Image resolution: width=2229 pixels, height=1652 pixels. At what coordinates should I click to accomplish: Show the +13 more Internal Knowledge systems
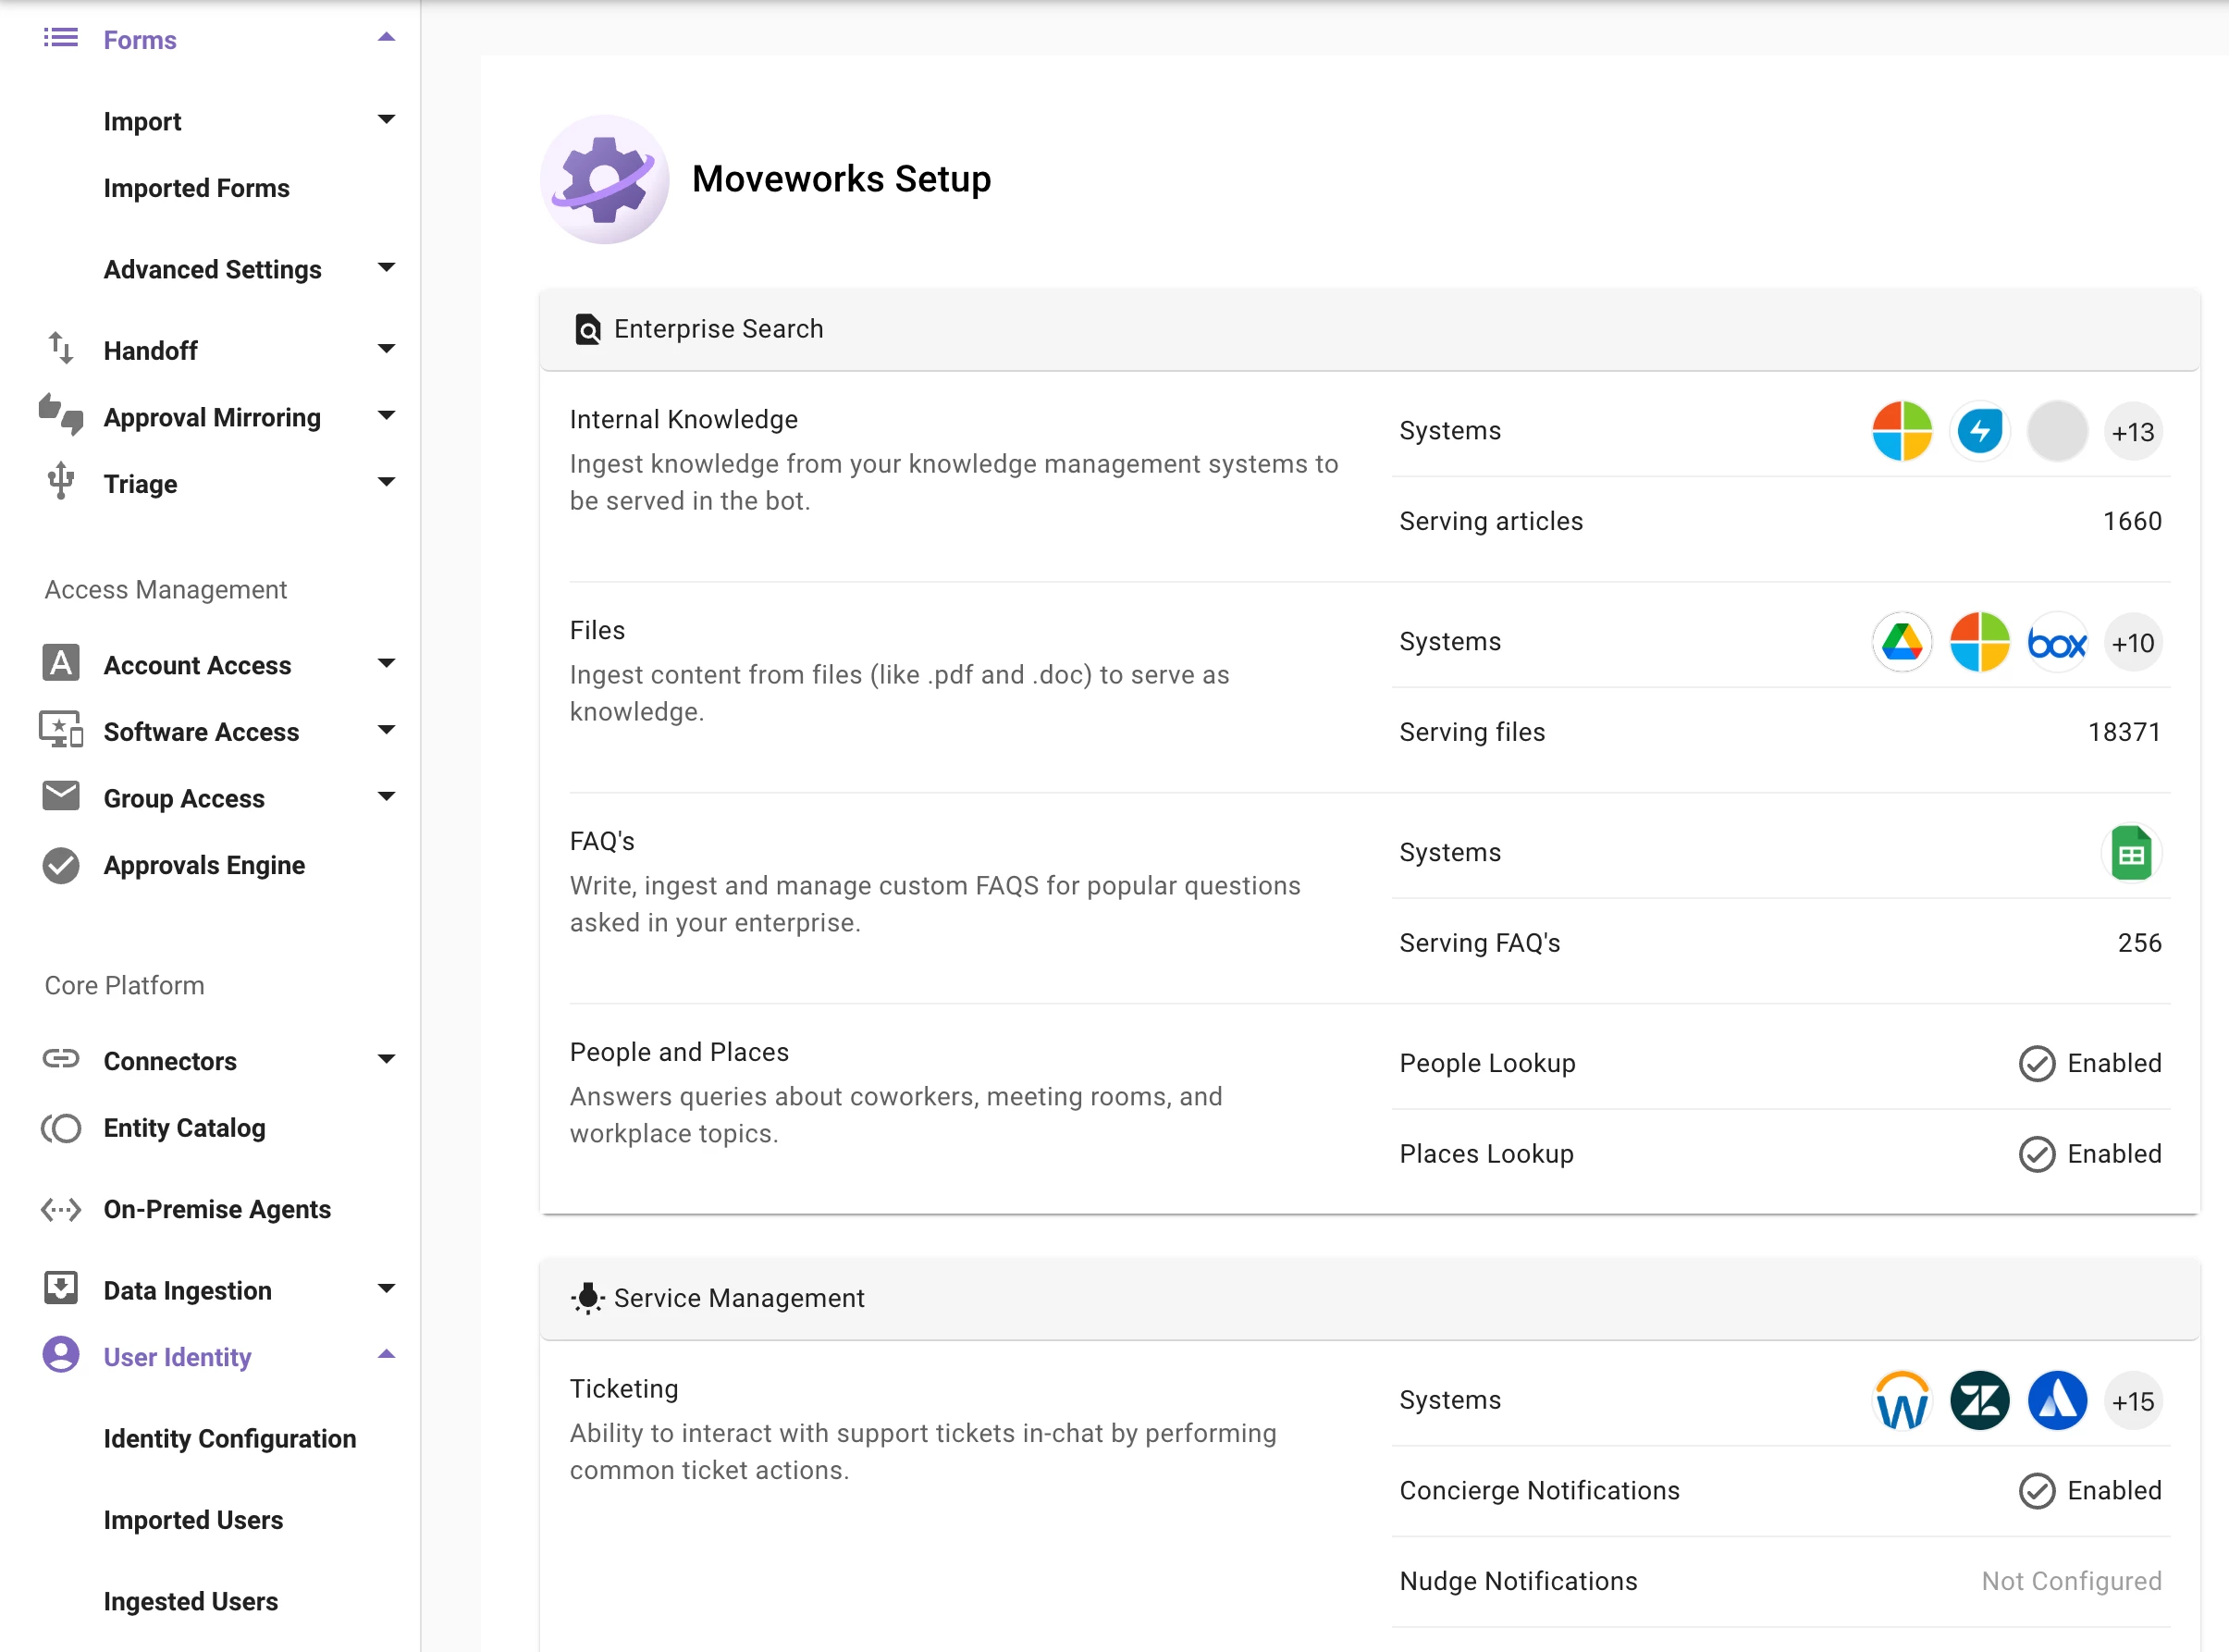pyautogui.click(x=2133, y=431)
